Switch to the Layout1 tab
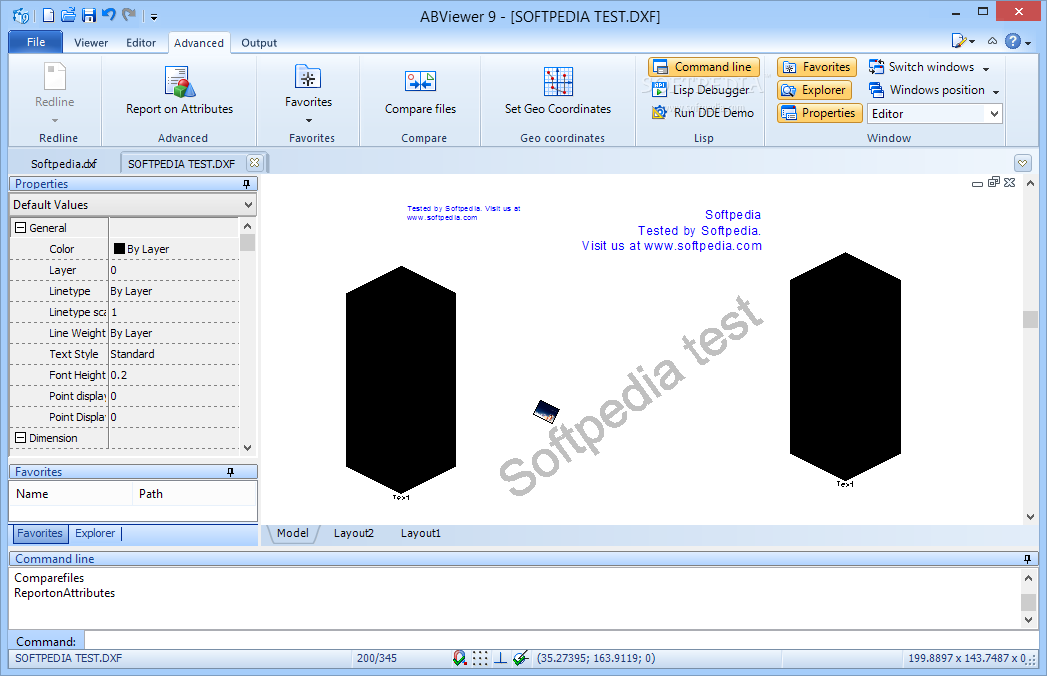Screen dimensions: 1047x676 (421, 533)
